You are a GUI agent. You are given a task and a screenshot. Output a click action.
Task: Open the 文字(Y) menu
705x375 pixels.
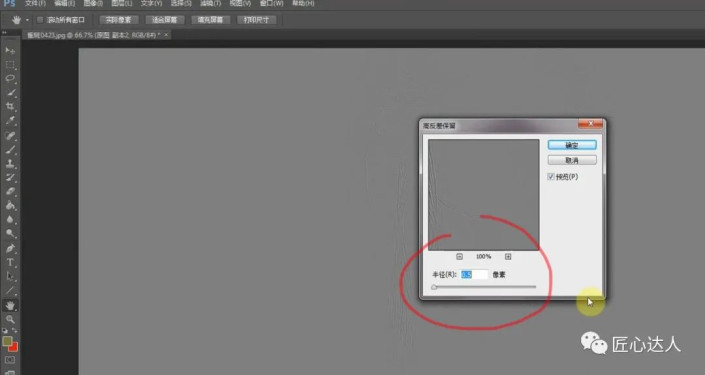(x=151, y=3)
